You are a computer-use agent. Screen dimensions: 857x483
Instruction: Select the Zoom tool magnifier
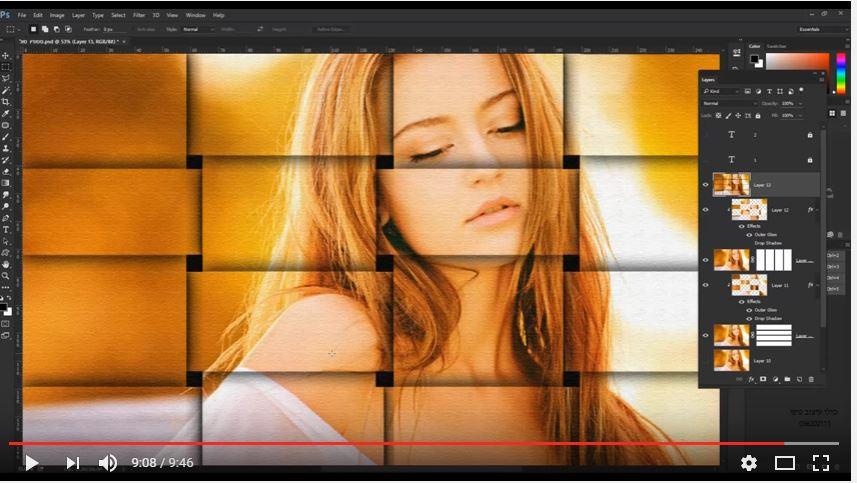[6, 275]
